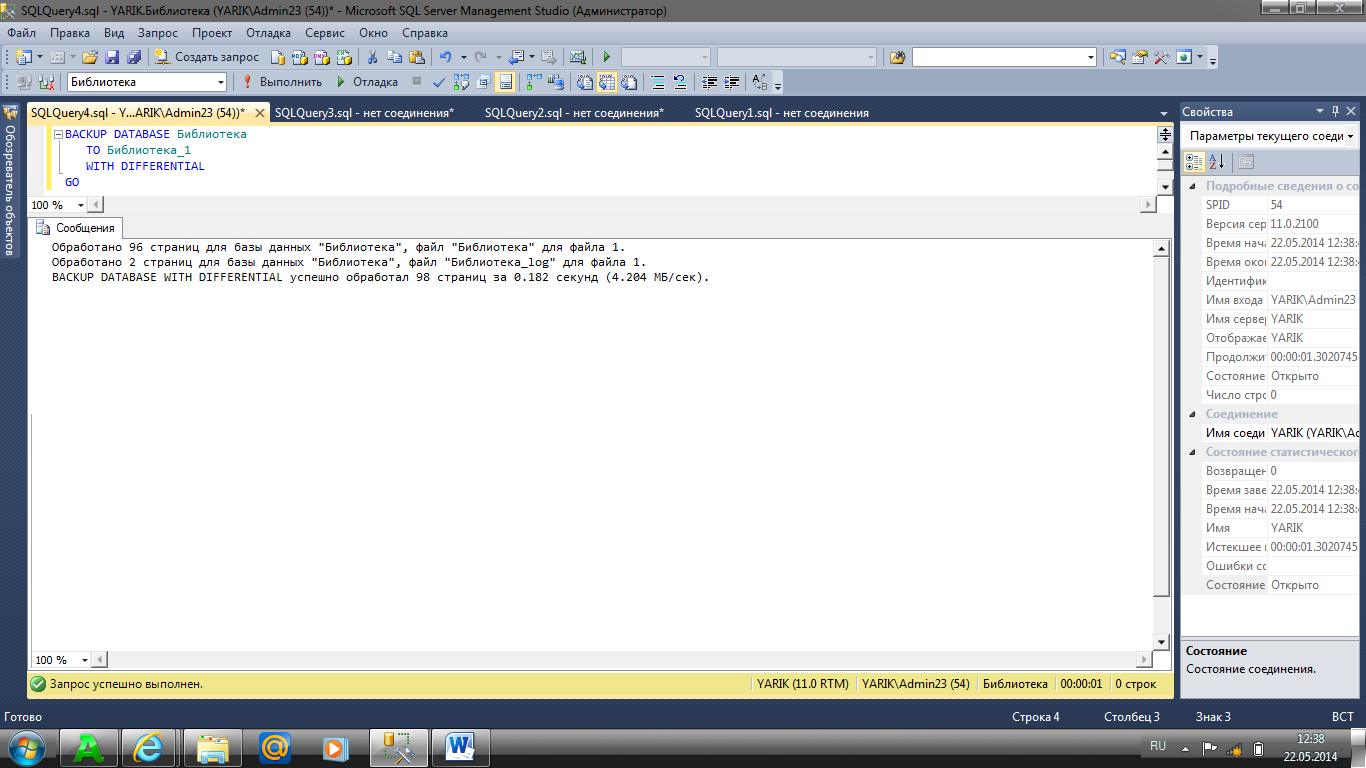Click the Parse blue checkmark icon

click(438, 82)
